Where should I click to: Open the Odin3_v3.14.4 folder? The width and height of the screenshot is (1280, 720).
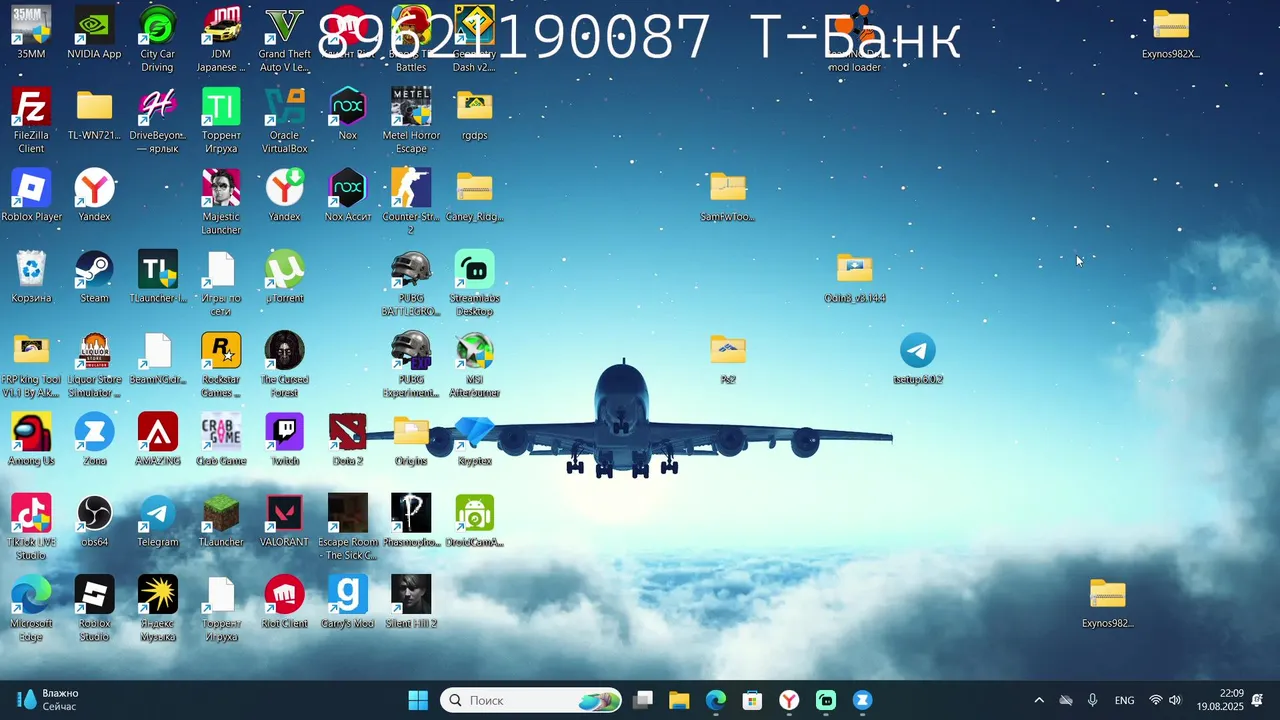854,277
